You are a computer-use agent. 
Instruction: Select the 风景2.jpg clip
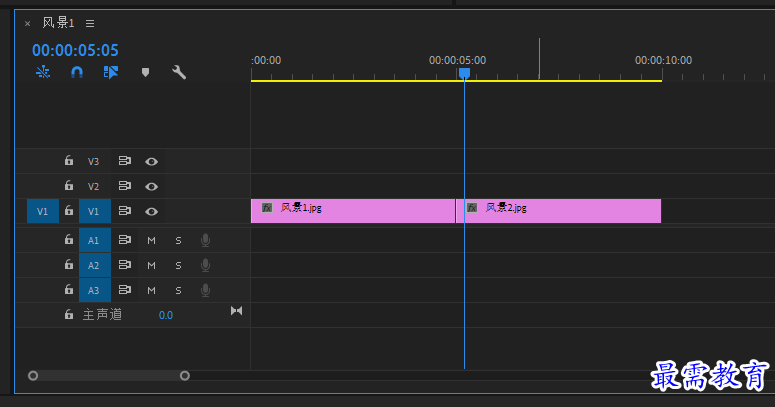[x=559, y=211]
